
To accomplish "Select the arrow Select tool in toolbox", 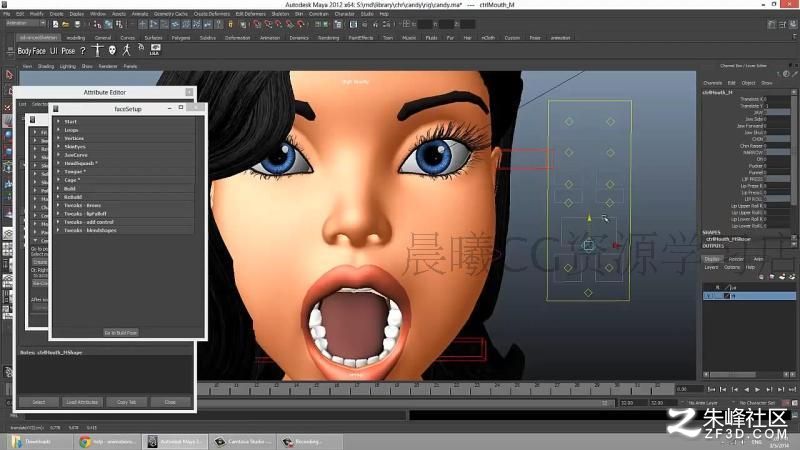I will [9, 76].
